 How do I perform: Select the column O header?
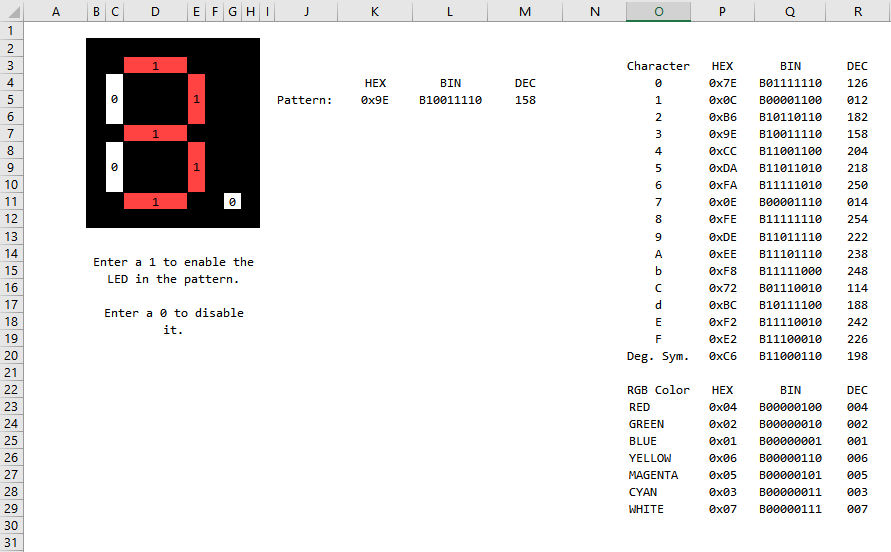658,11
